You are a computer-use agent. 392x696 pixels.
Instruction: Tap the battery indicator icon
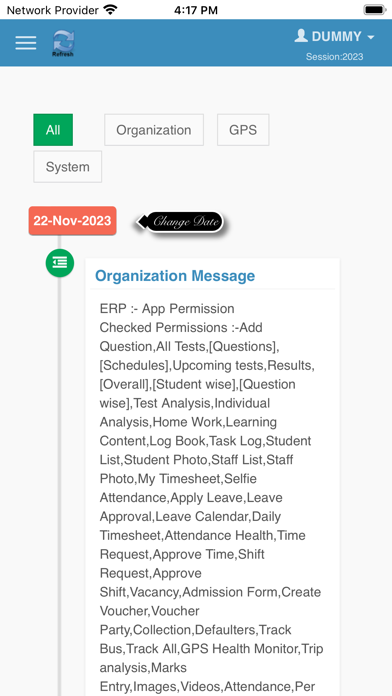(374, 9)
